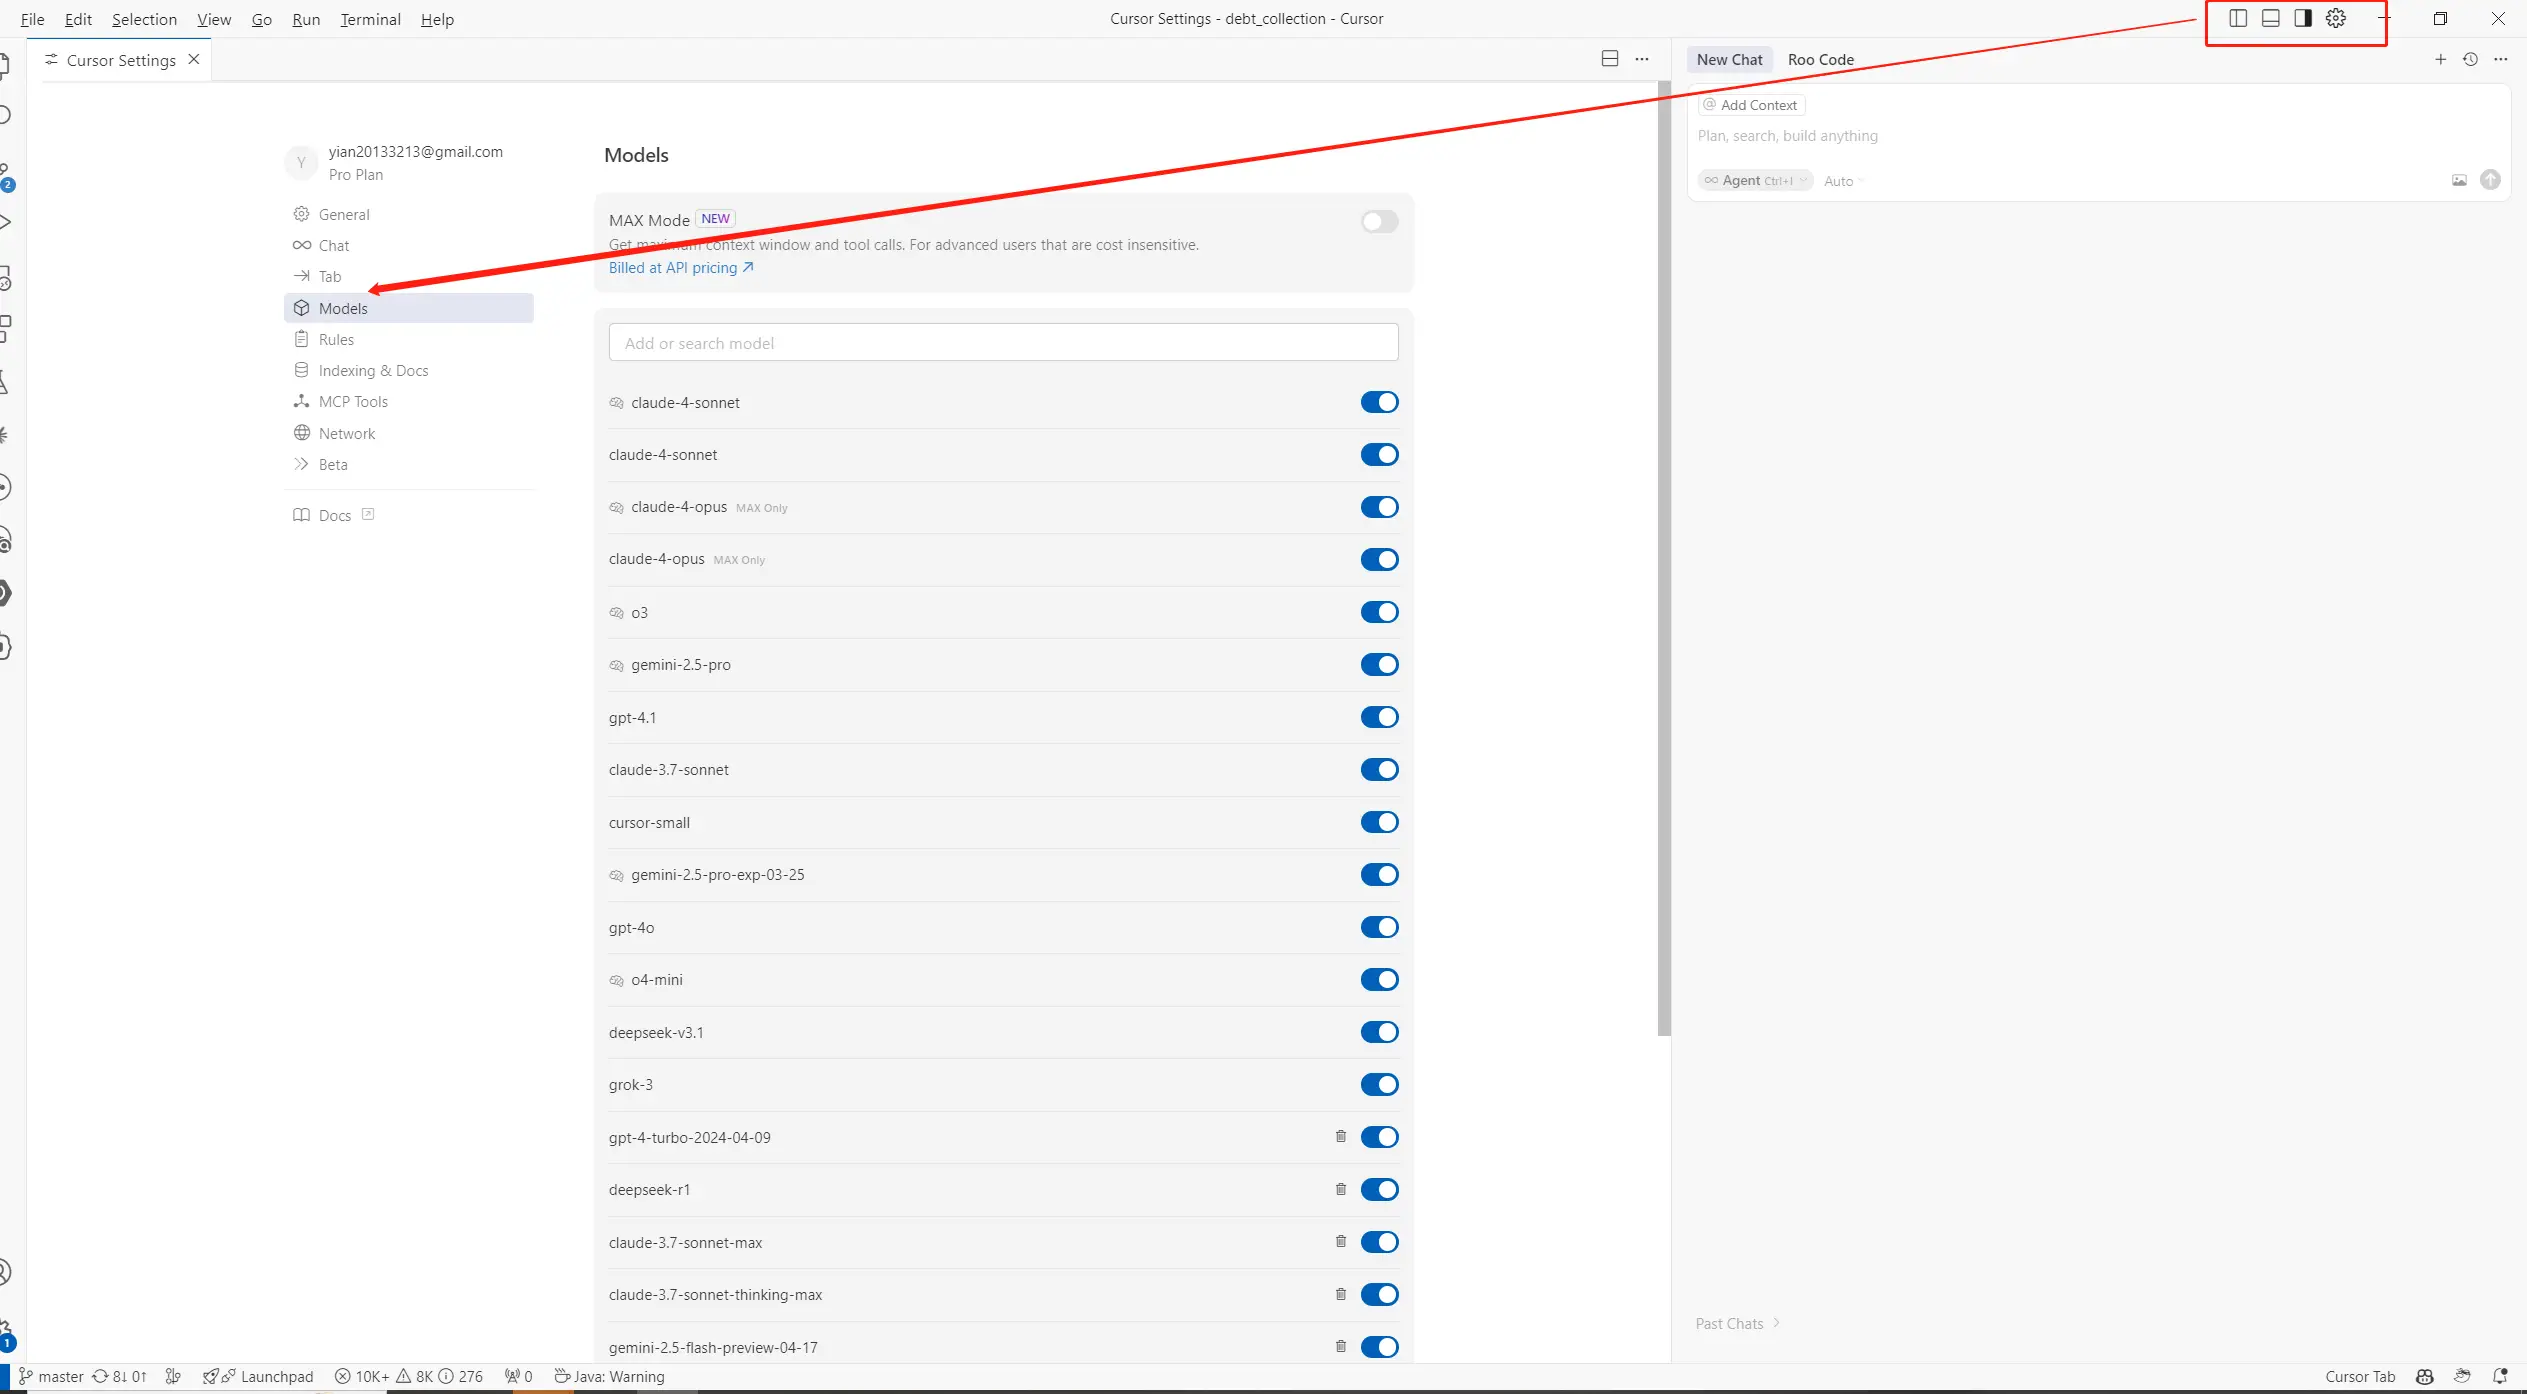Screen dimensions: 2527x1394
Task: Open editor more actions ellipsis
Action: coord(1642,59)
